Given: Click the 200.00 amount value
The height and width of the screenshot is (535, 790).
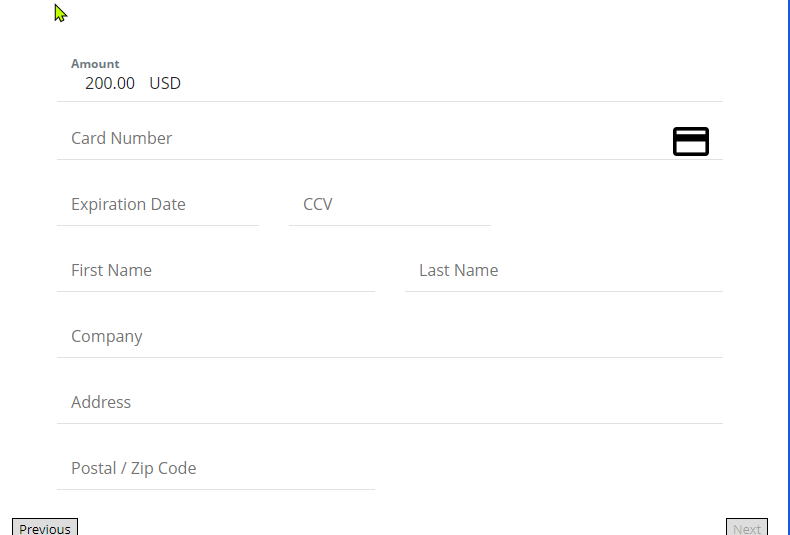Looking at the screenshot, I should click(110, 83).
